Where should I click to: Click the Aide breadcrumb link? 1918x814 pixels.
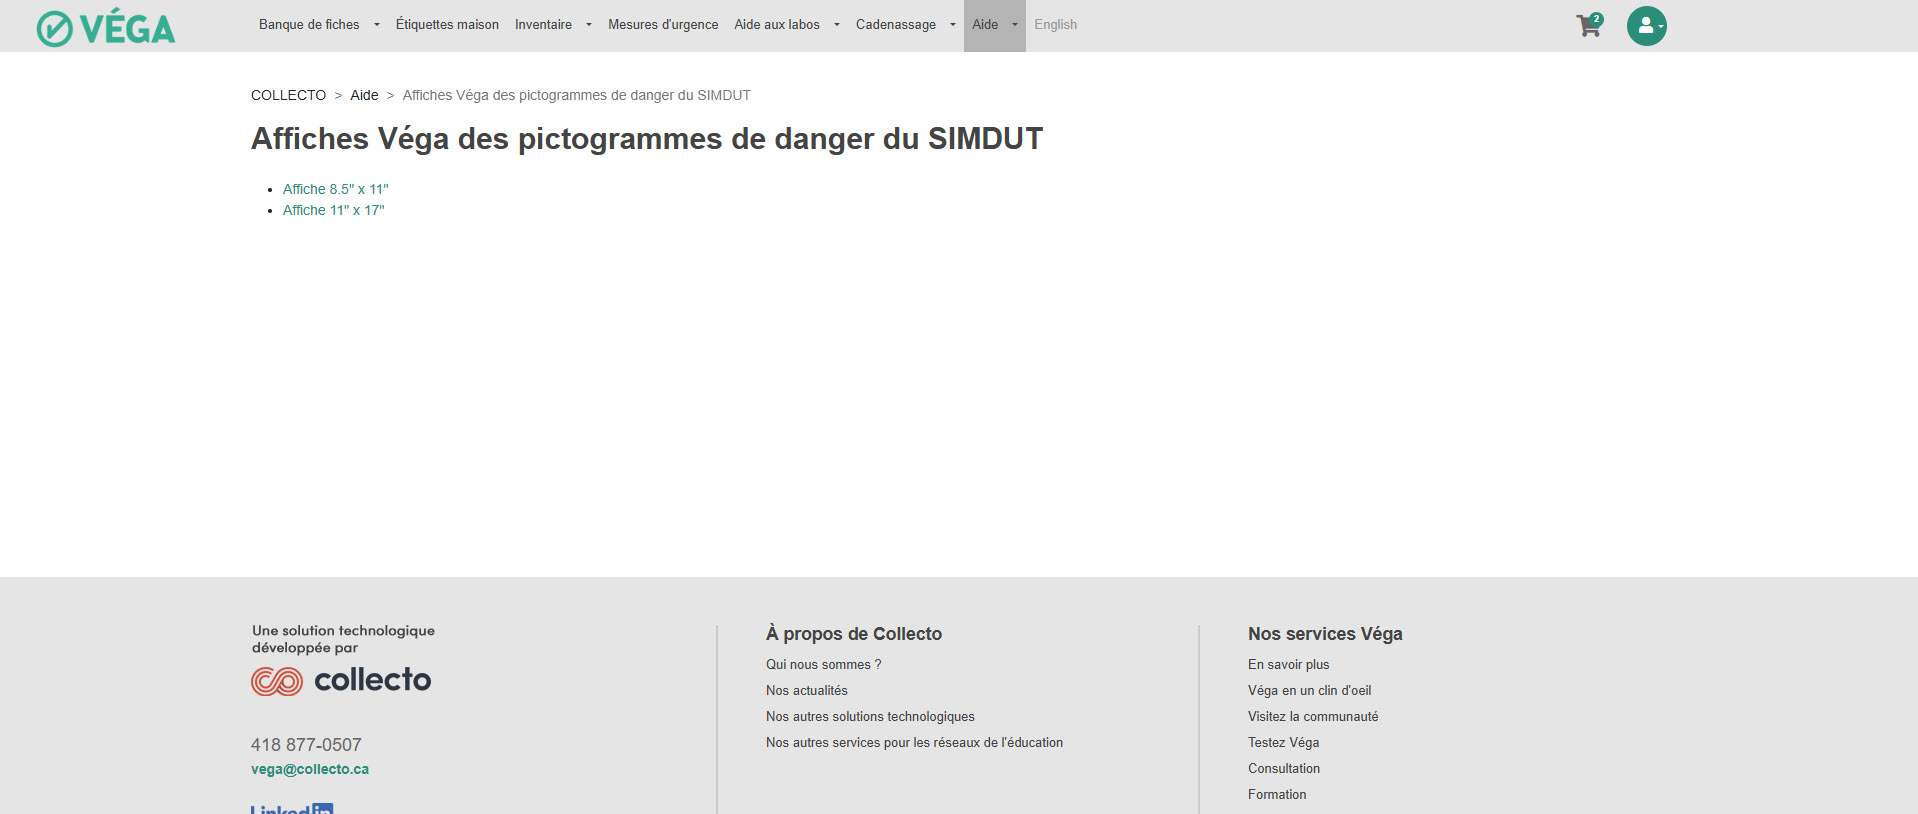pos(364,95)
